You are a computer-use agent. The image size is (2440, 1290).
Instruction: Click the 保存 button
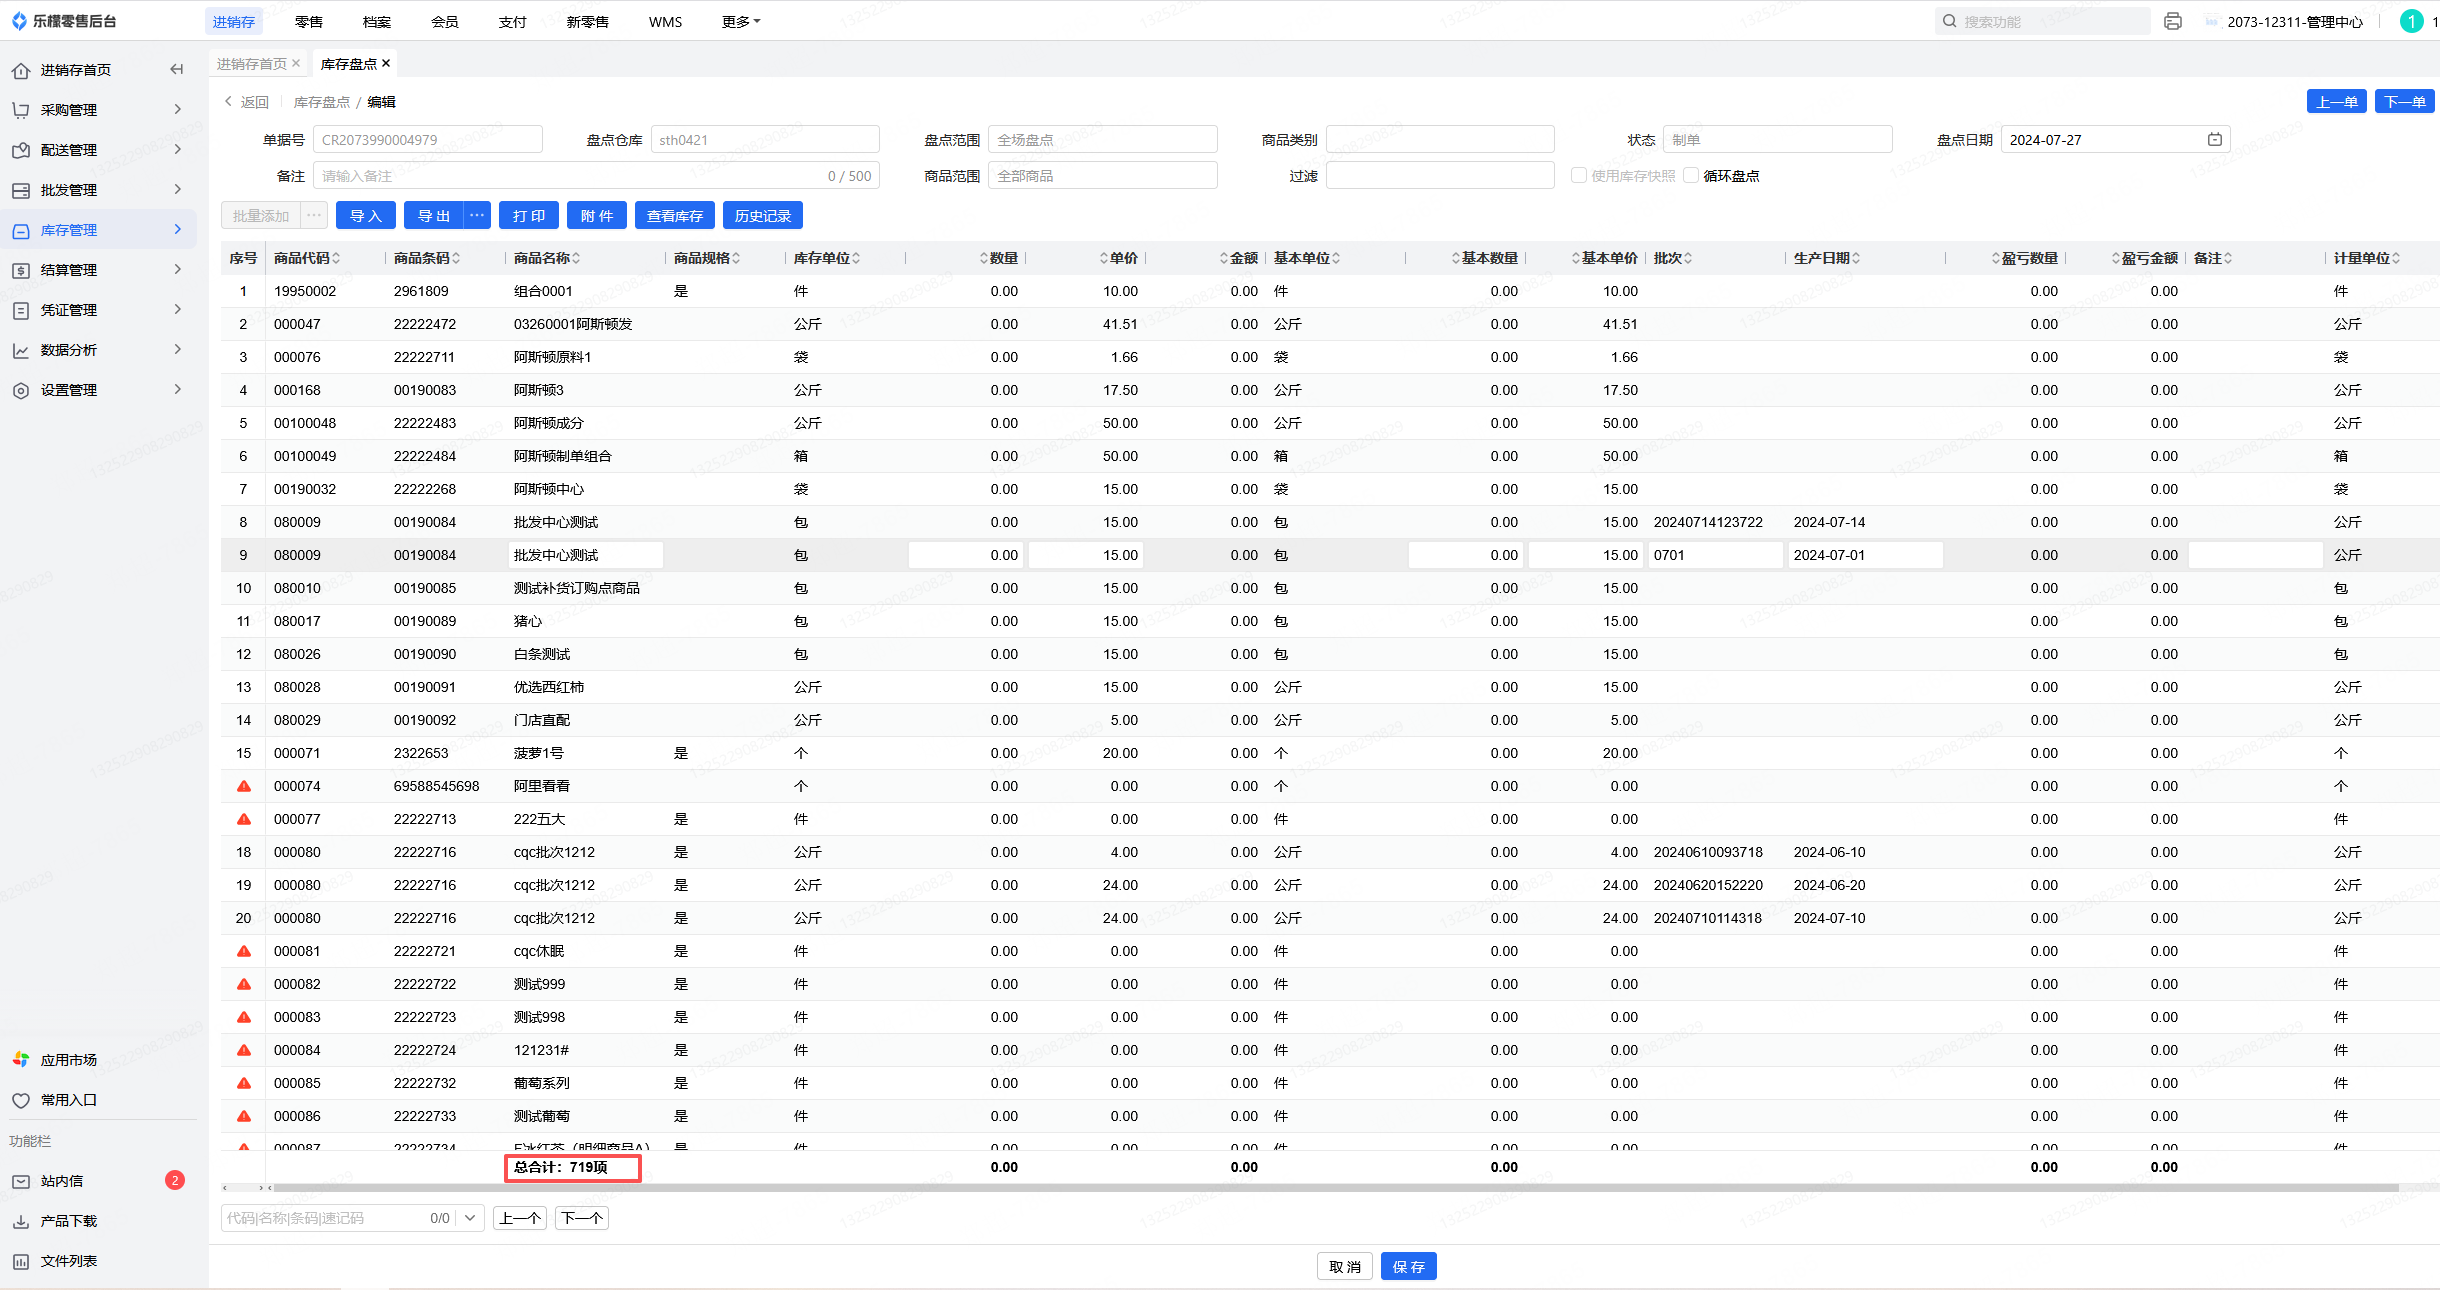pyautogui.click(x=1408, y=1267)
